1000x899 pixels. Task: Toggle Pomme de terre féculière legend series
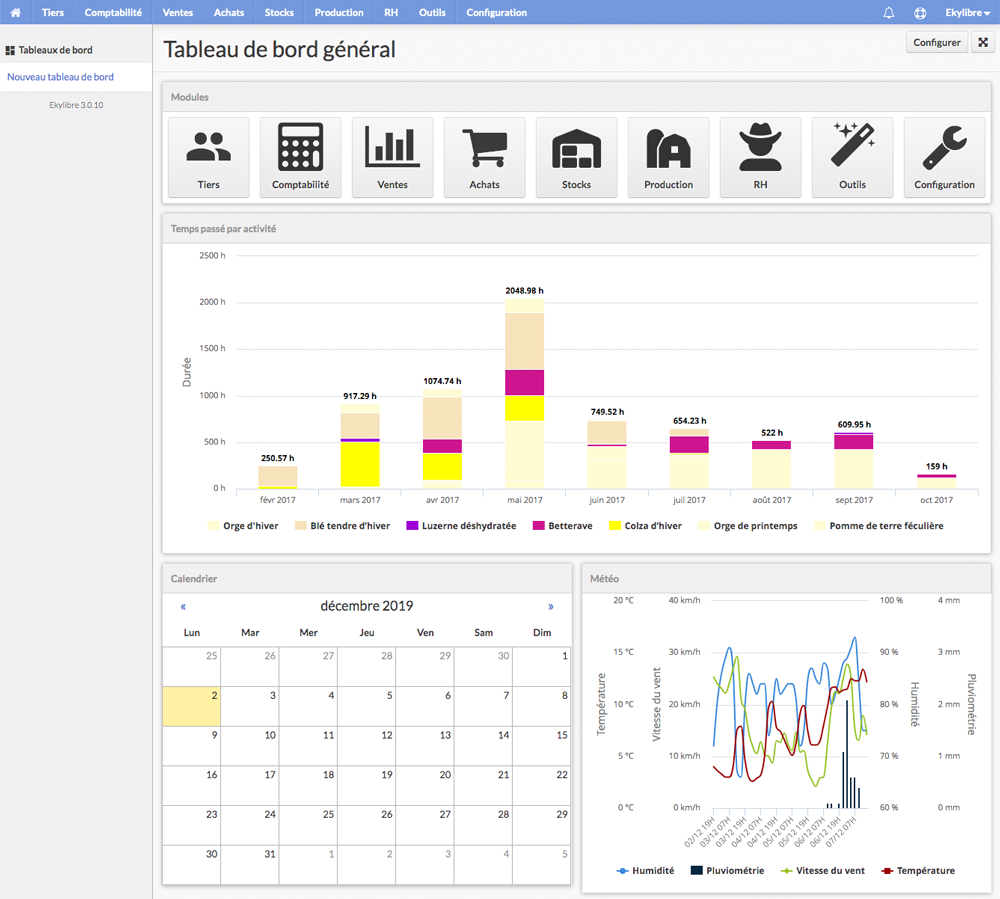879,526
